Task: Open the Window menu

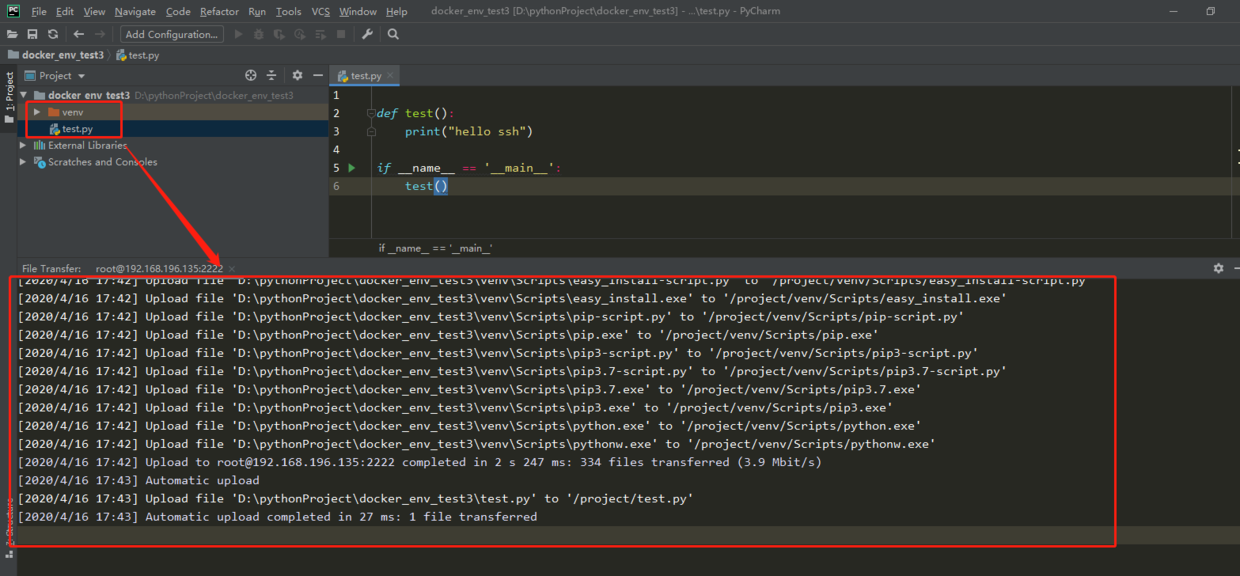Action: click(358, 12)
